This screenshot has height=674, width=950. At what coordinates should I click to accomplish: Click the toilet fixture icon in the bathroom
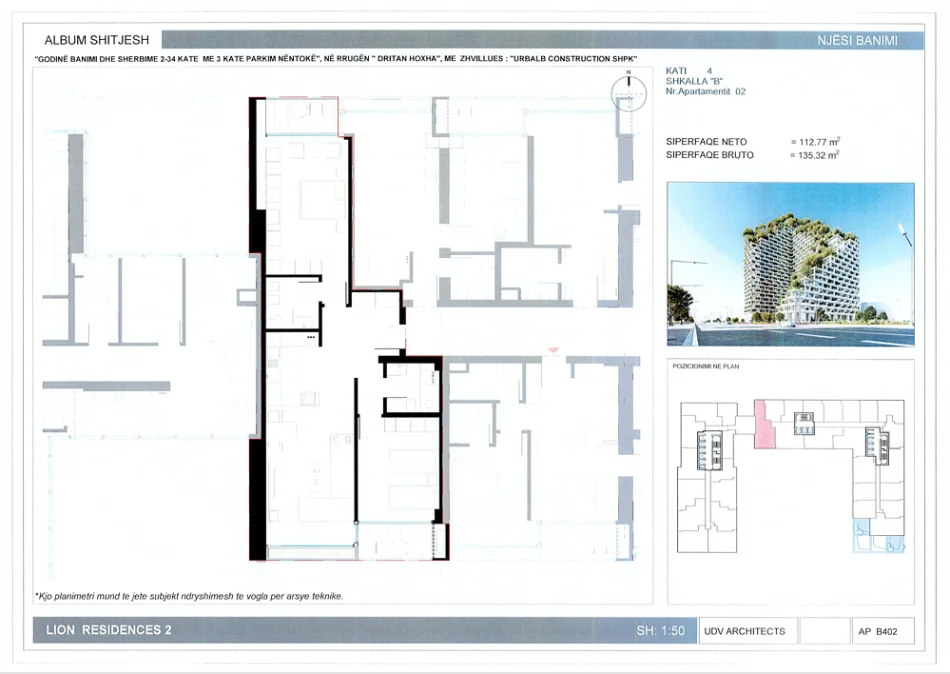coord(429,403)
